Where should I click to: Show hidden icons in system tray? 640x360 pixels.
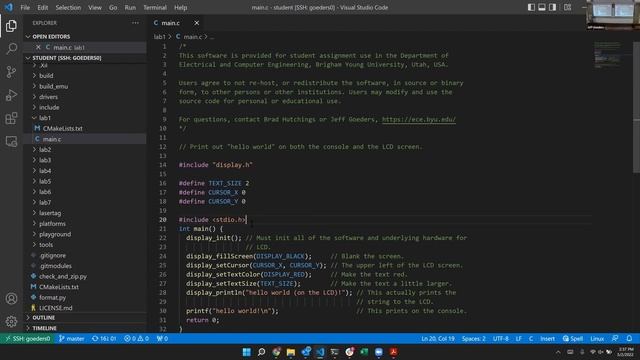pos(558,352)
